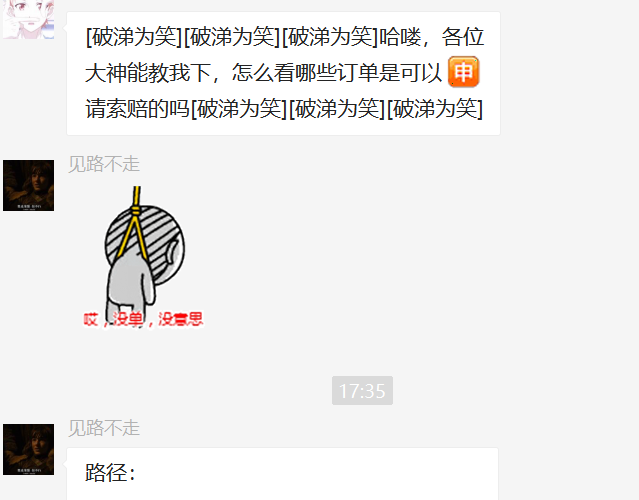This screenshot has height=500, width=639.
Task: Open the hanging gray figure sticker
Action: 143,257
